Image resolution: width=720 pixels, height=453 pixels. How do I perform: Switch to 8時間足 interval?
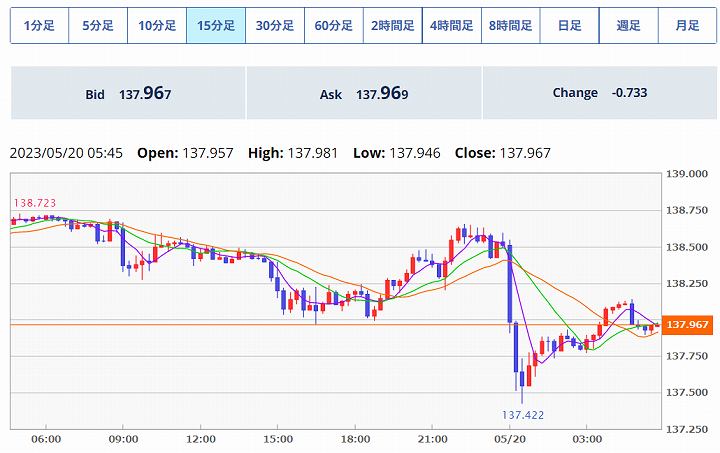(x=511, y=25)
